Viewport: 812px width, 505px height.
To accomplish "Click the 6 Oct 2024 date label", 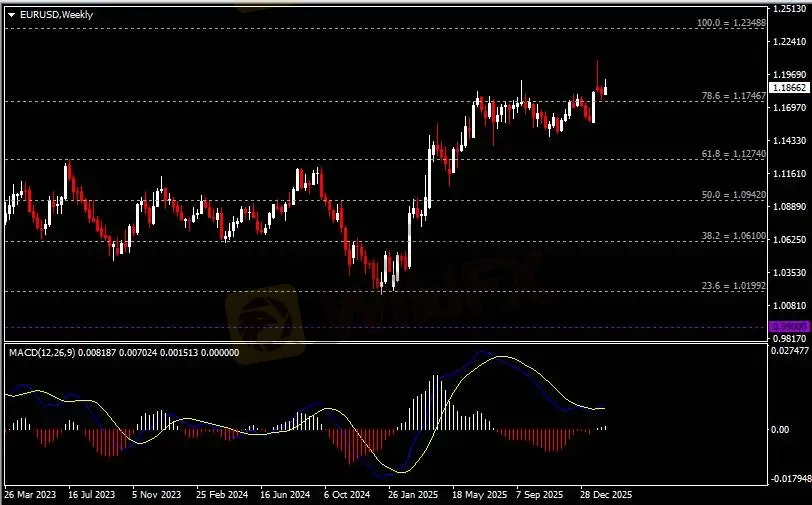I will tap(346, 495).
